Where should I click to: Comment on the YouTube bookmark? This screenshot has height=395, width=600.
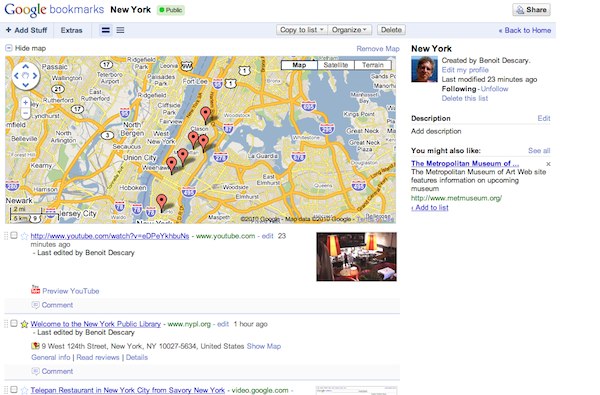coord(57,305)
